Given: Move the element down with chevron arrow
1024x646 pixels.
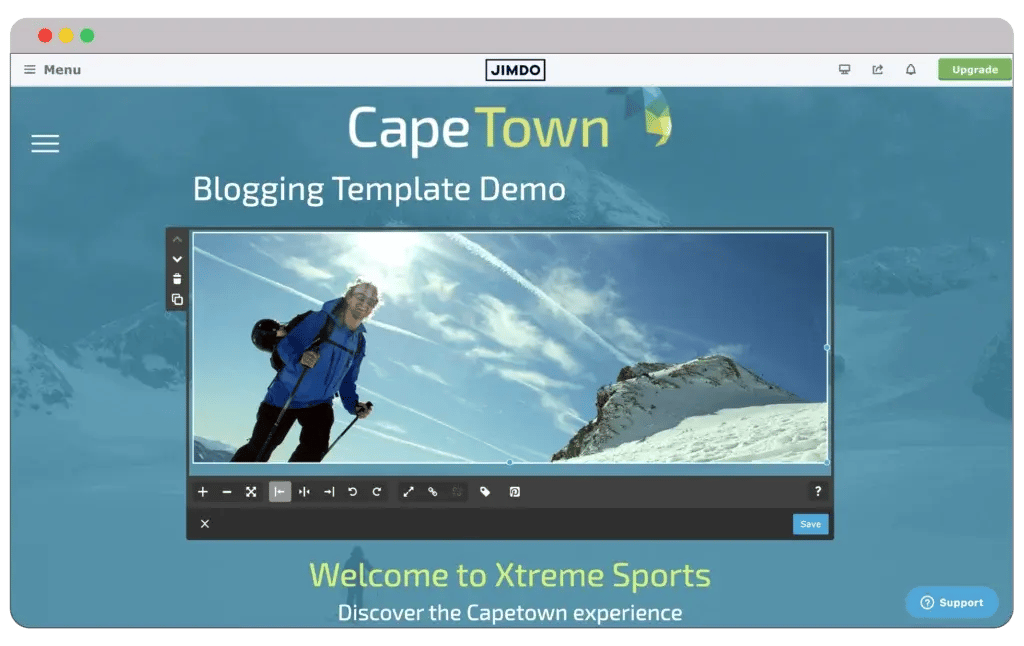Looking at the screenshot, I should pyautogui.click(x=177, y=260).
